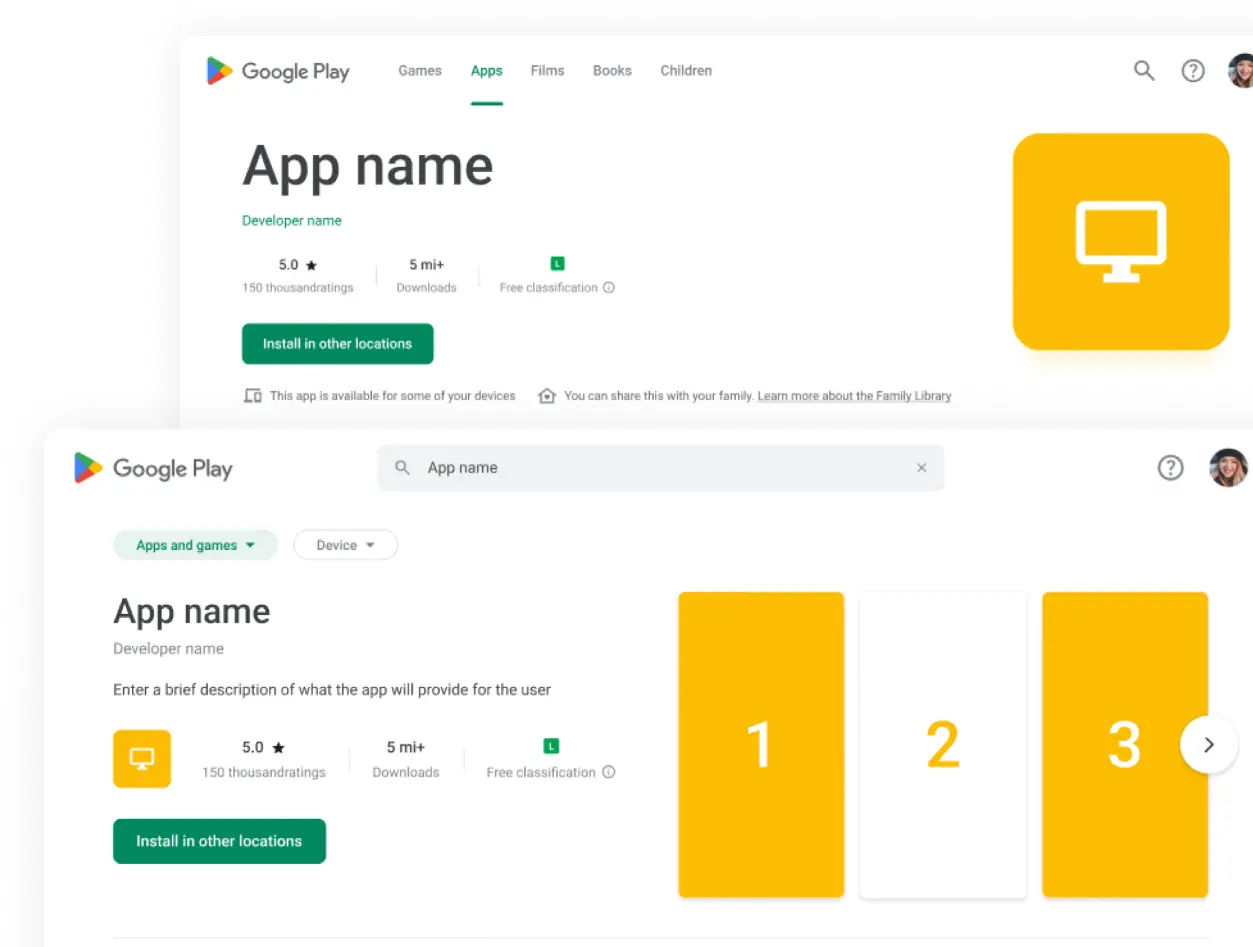Screen dimensions: 1253x947
Task: Select screenshot number 2 thumbnail
Action: pyautogui.click(x=942, y=744)
